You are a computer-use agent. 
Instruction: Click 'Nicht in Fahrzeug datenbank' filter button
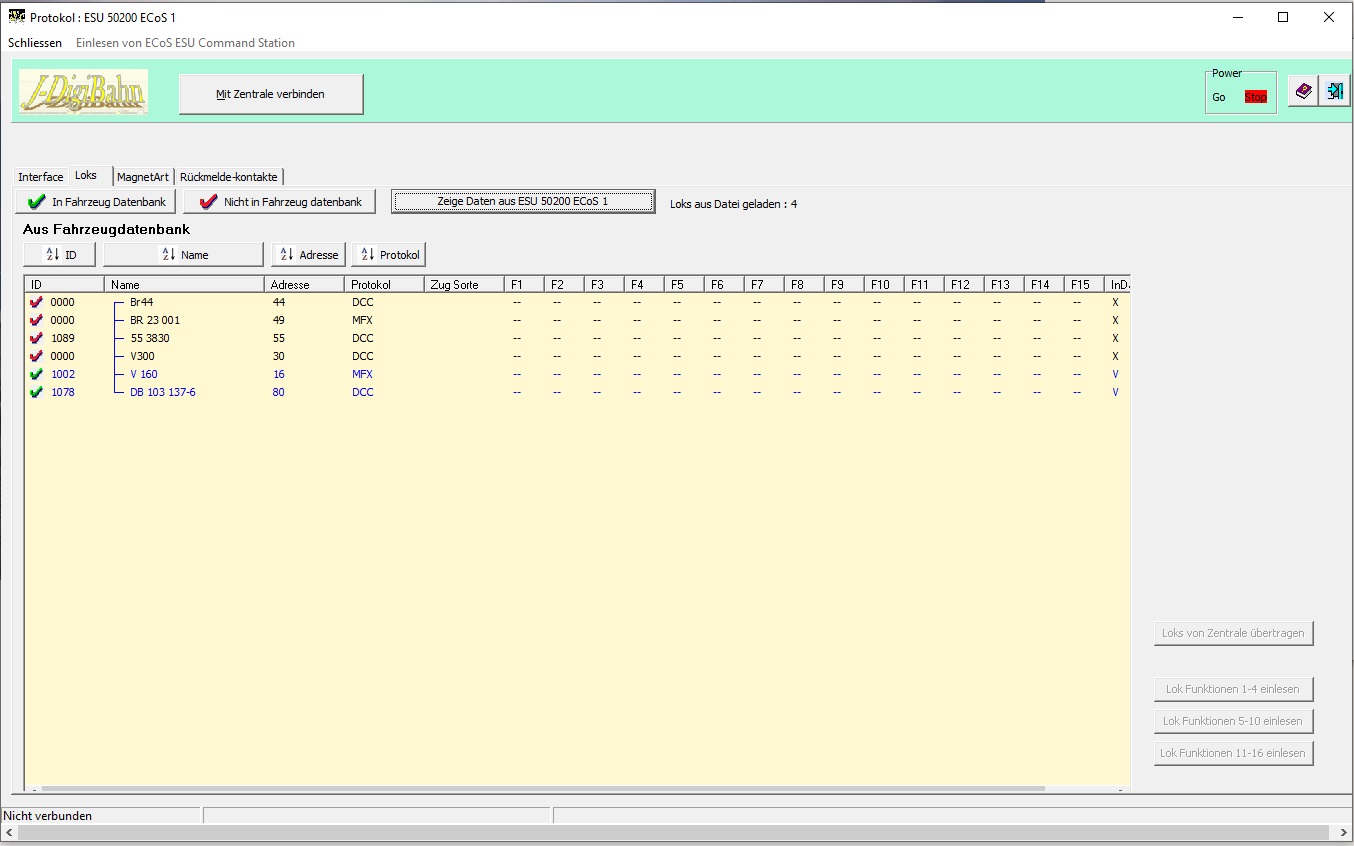(x=280, y=202)
